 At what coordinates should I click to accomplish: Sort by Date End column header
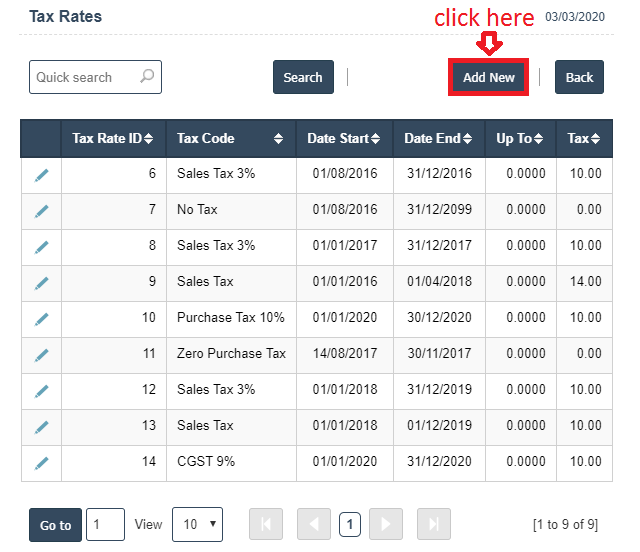[438, 139]
